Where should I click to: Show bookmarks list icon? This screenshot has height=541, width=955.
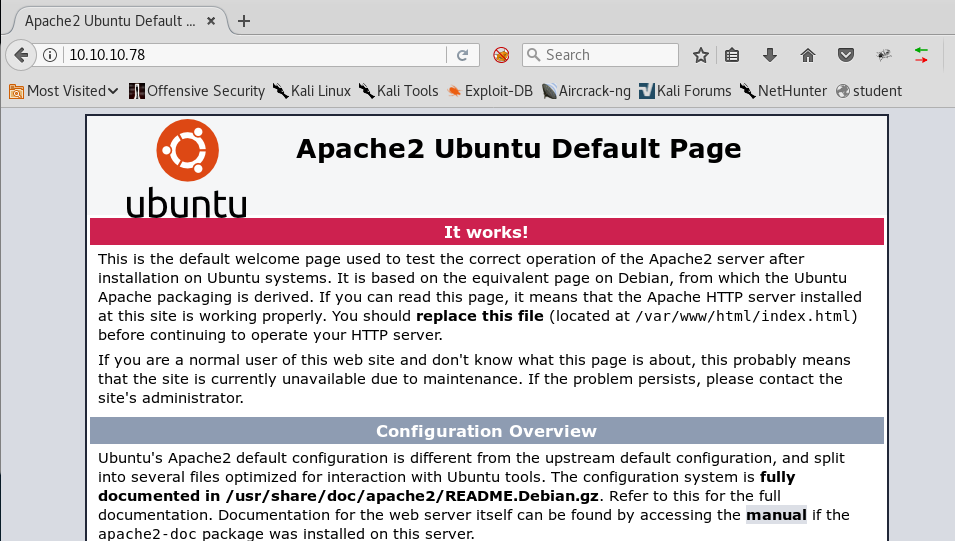tap(732, 55)
